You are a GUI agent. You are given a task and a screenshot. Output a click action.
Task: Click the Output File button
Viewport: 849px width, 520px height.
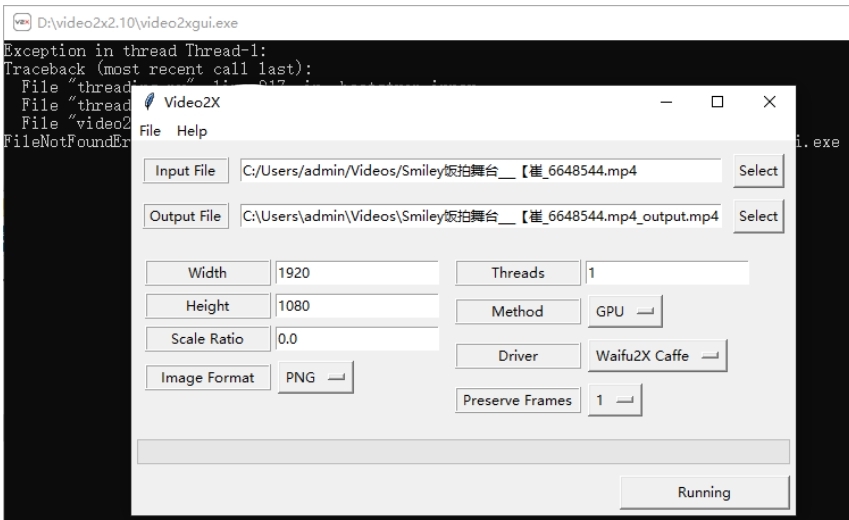click(x=185, y=216)
